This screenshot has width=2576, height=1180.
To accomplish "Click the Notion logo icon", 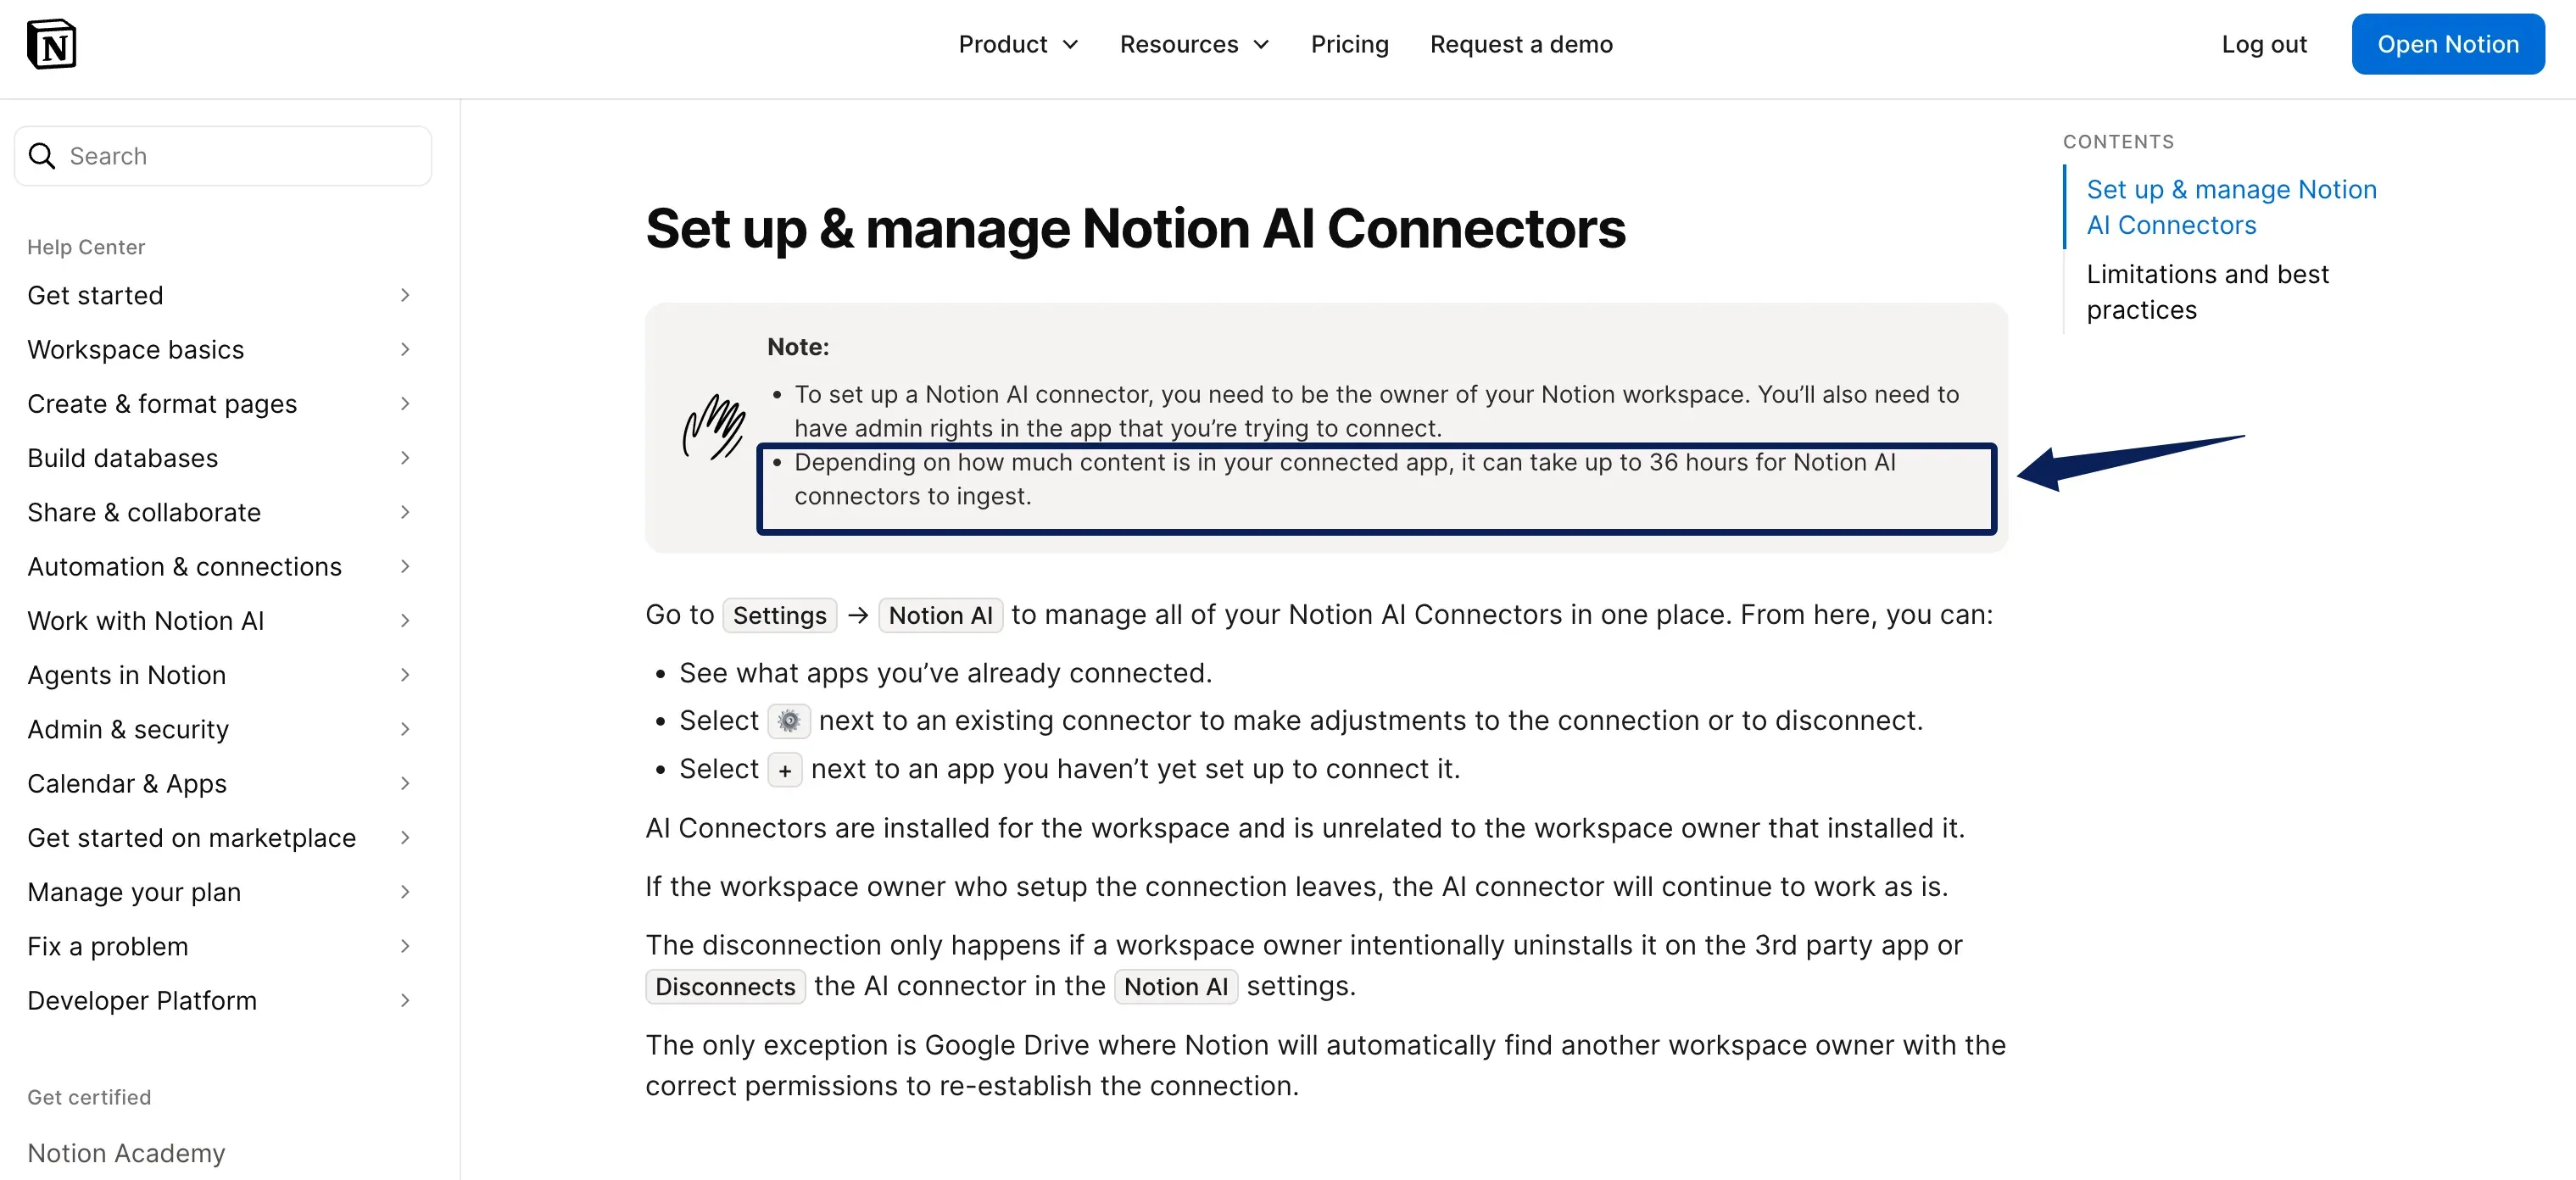I will pyautogui.click(x=51, y=44).
